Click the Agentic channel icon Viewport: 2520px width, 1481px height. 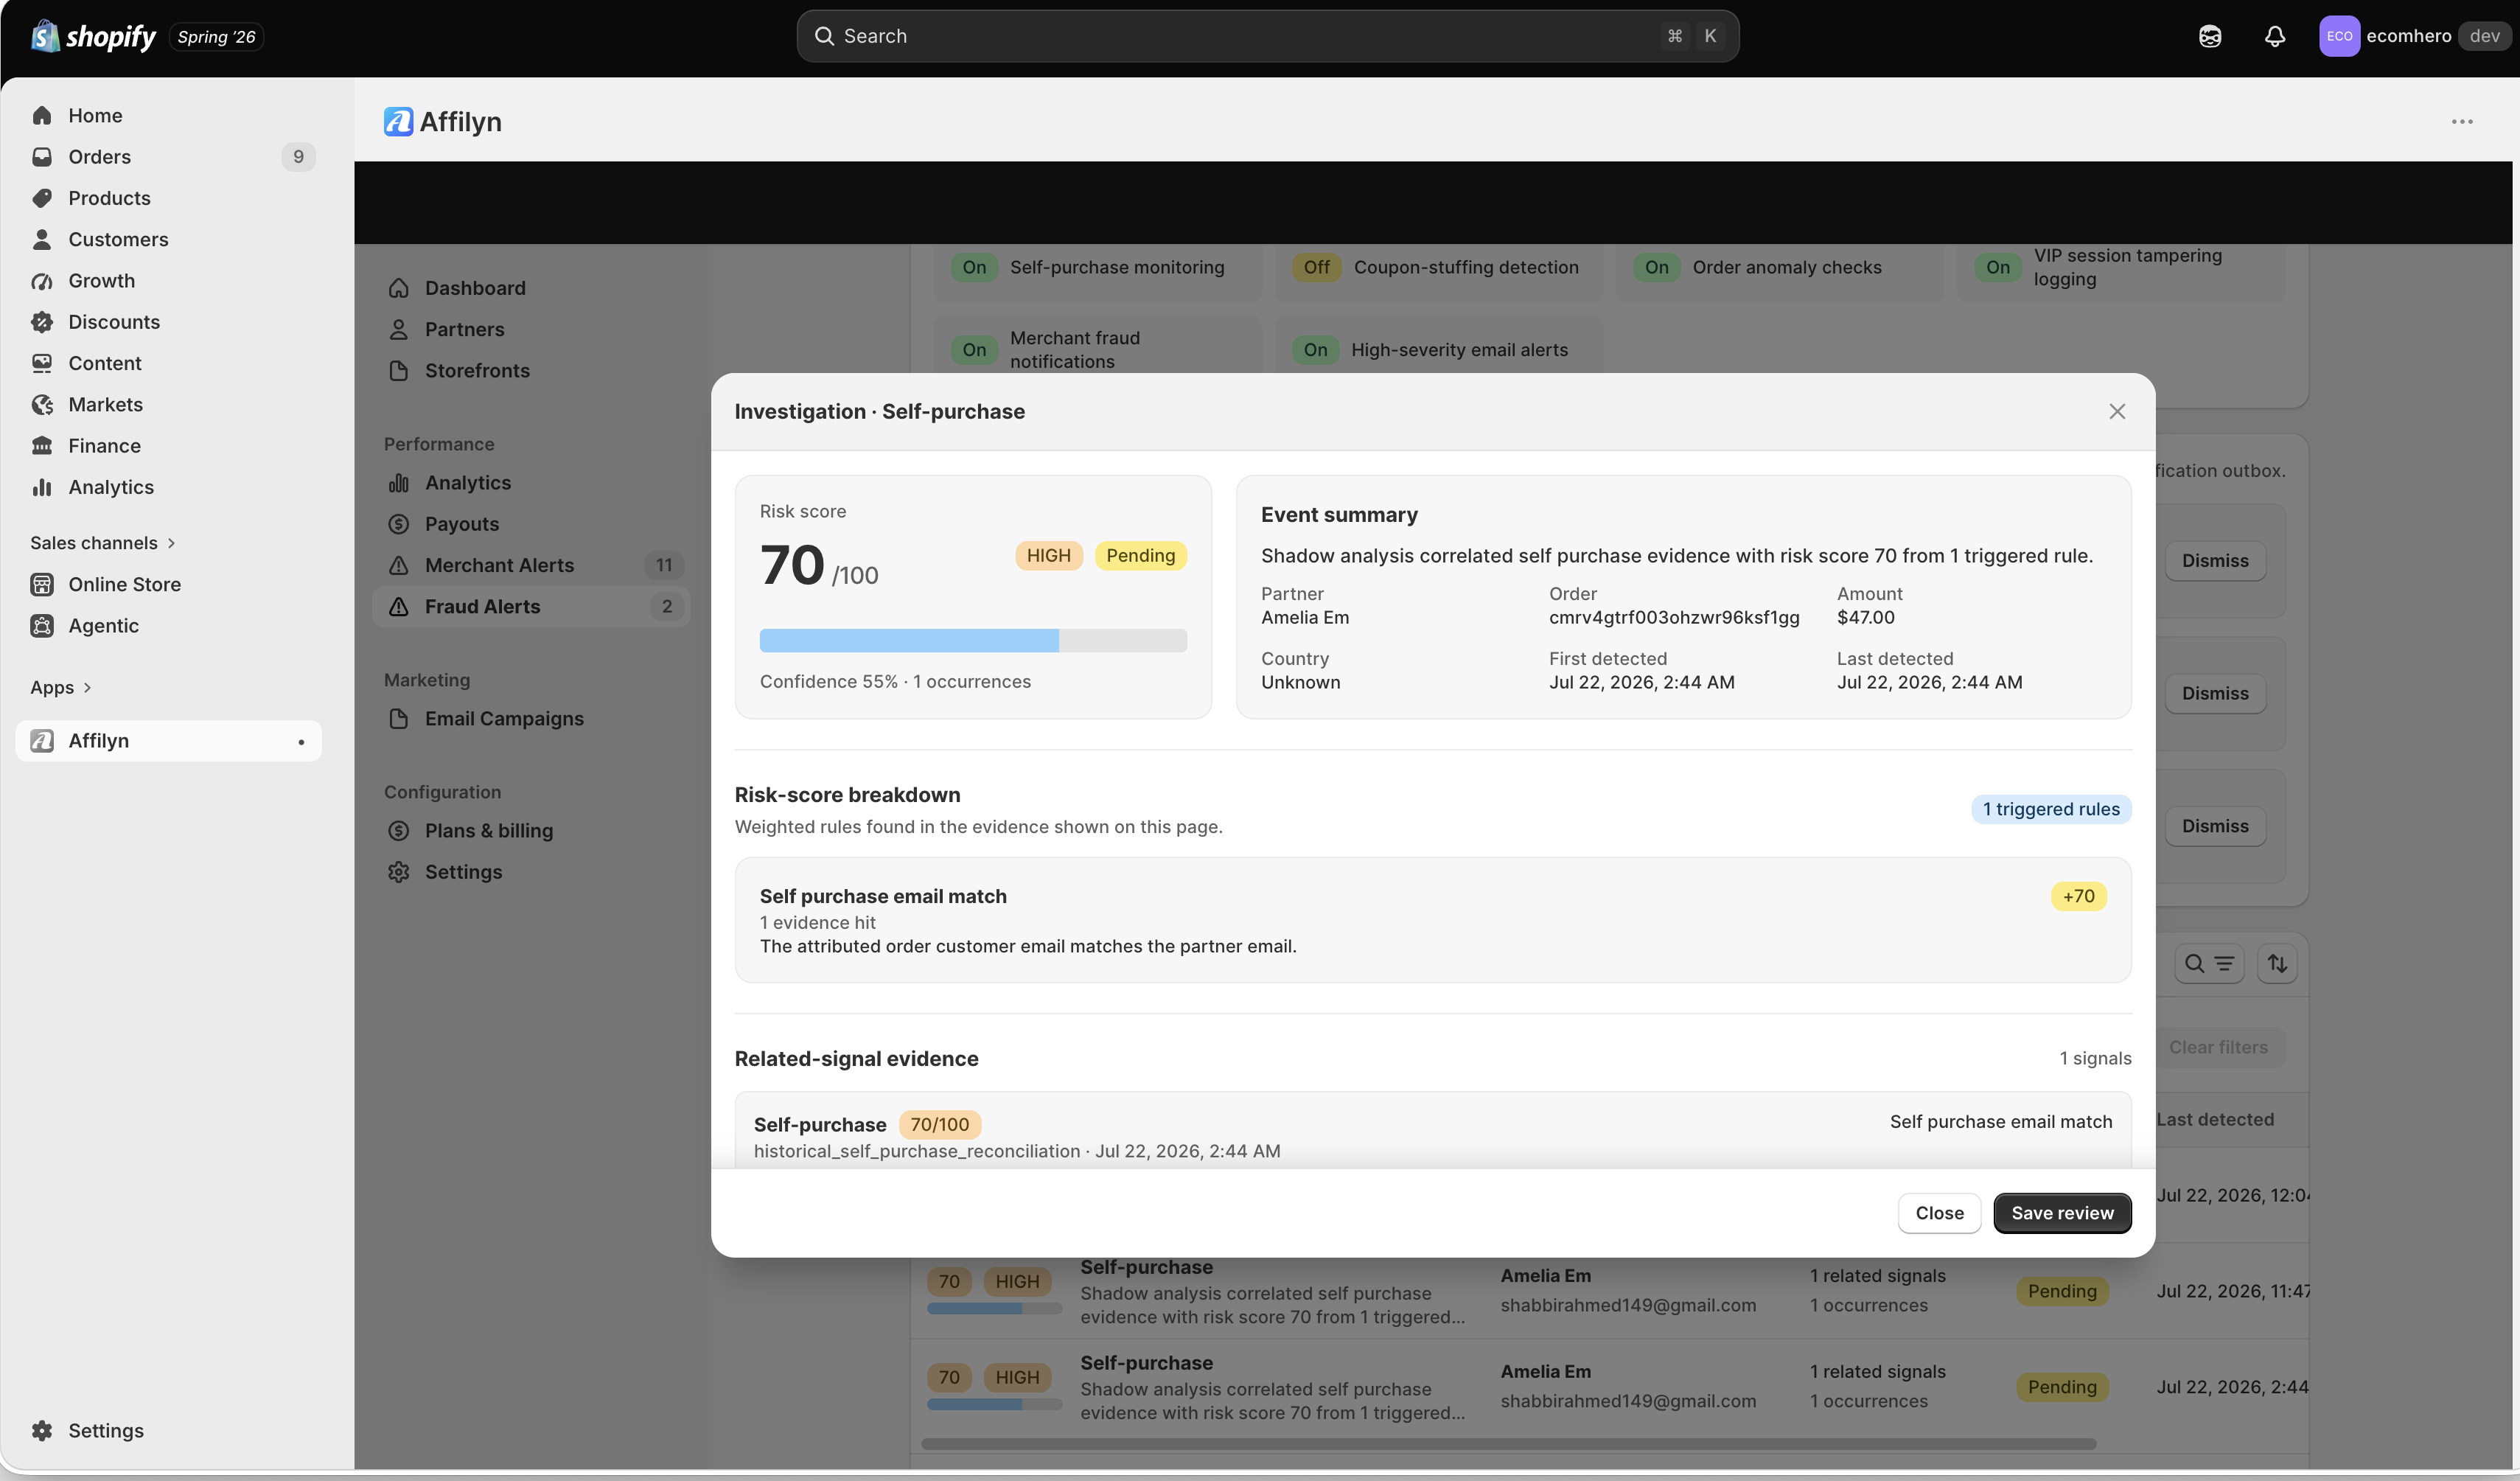42,626
